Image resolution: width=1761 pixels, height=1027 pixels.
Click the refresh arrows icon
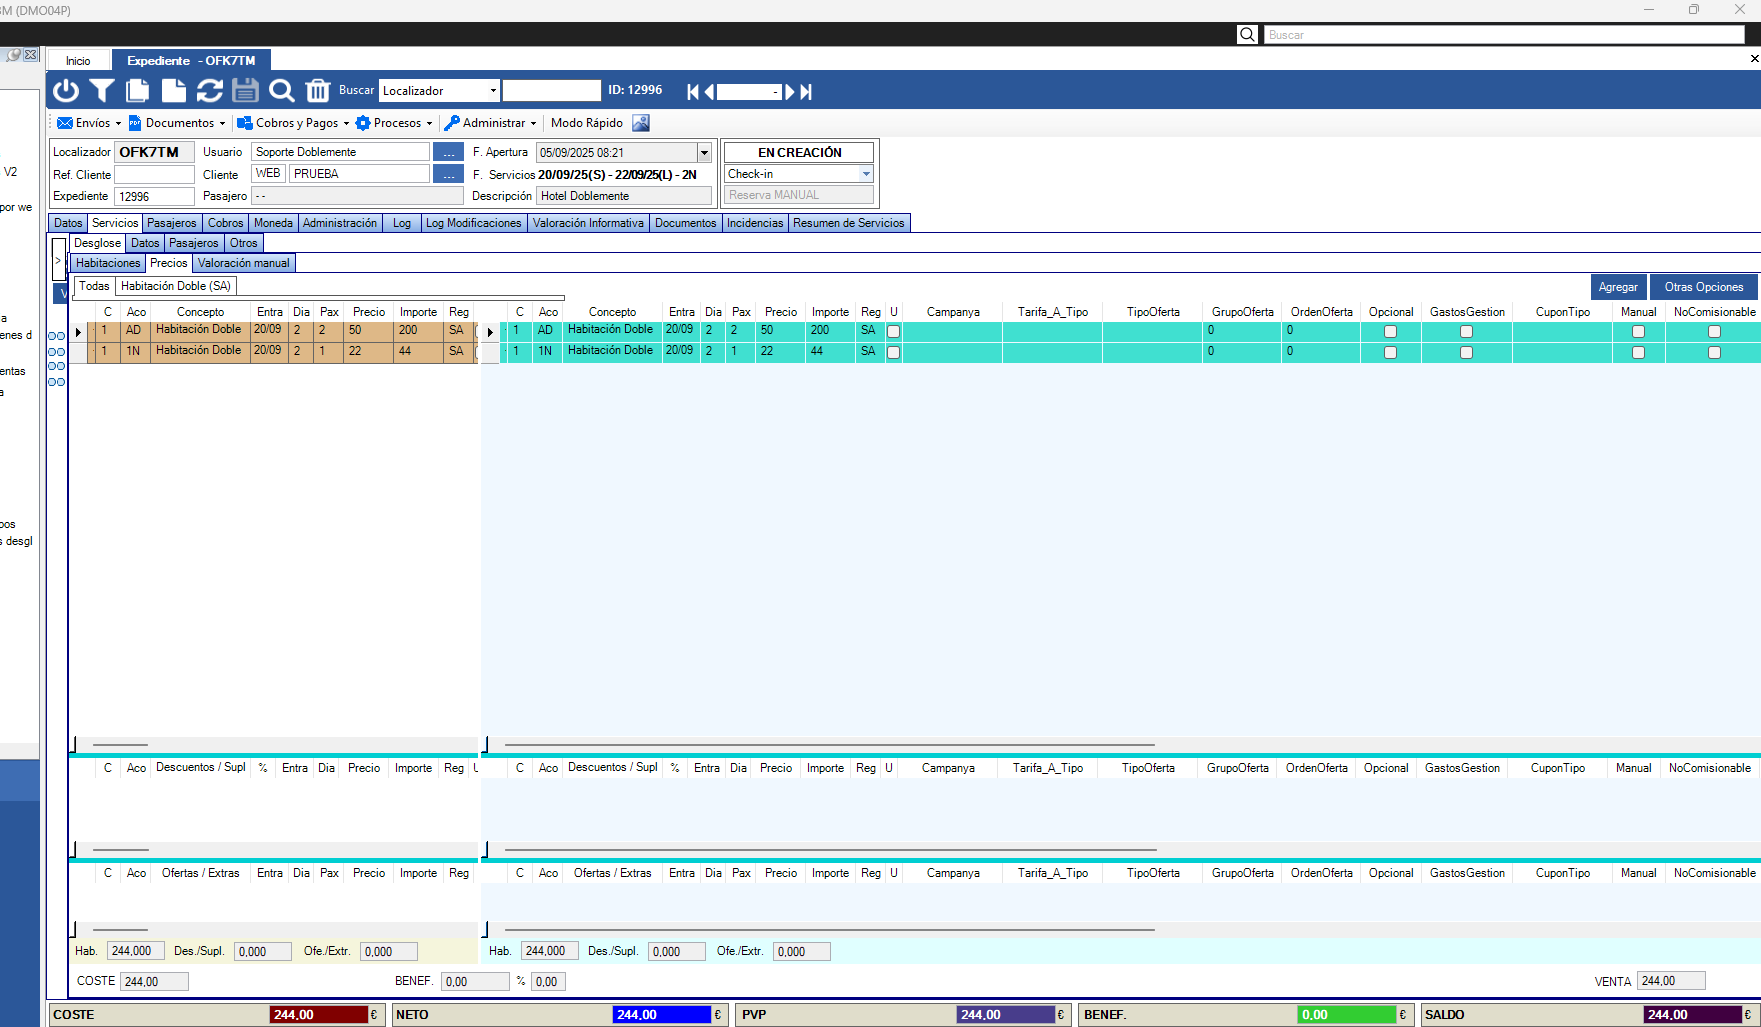click(210, 91)
